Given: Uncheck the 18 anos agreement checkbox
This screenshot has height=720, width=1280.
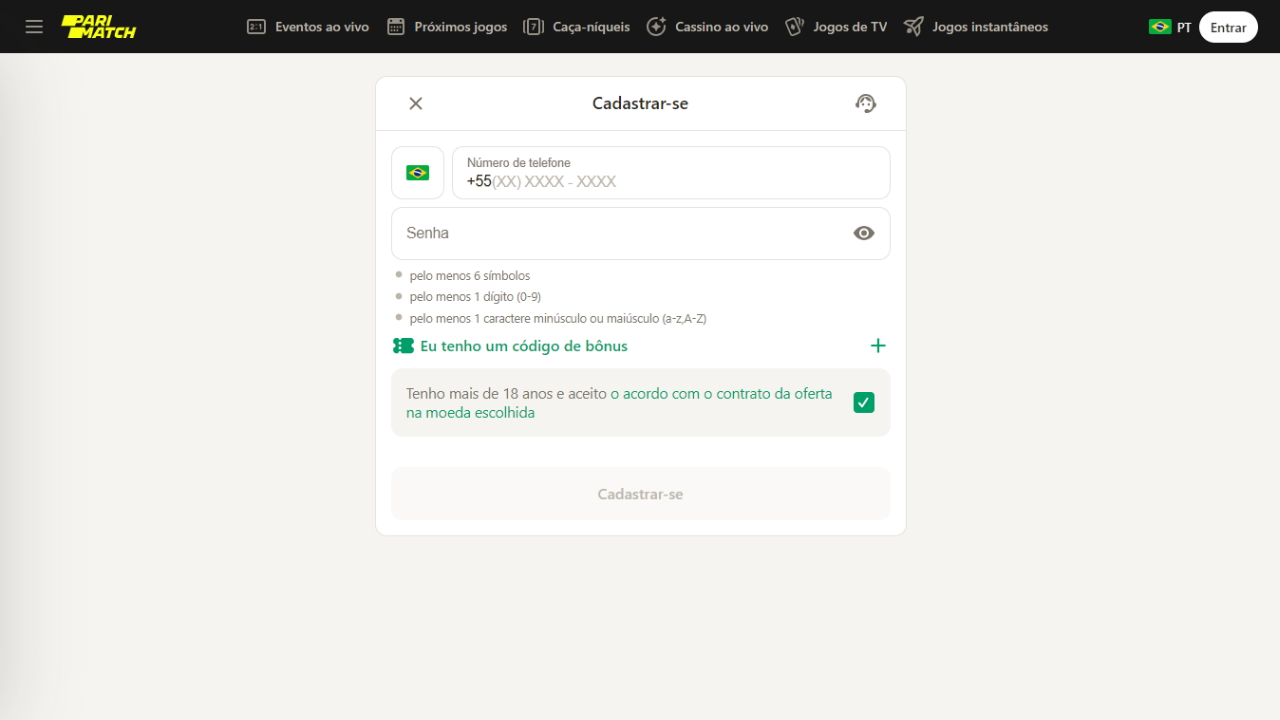Looking at the screenshot, I should [x=864, y=403].
